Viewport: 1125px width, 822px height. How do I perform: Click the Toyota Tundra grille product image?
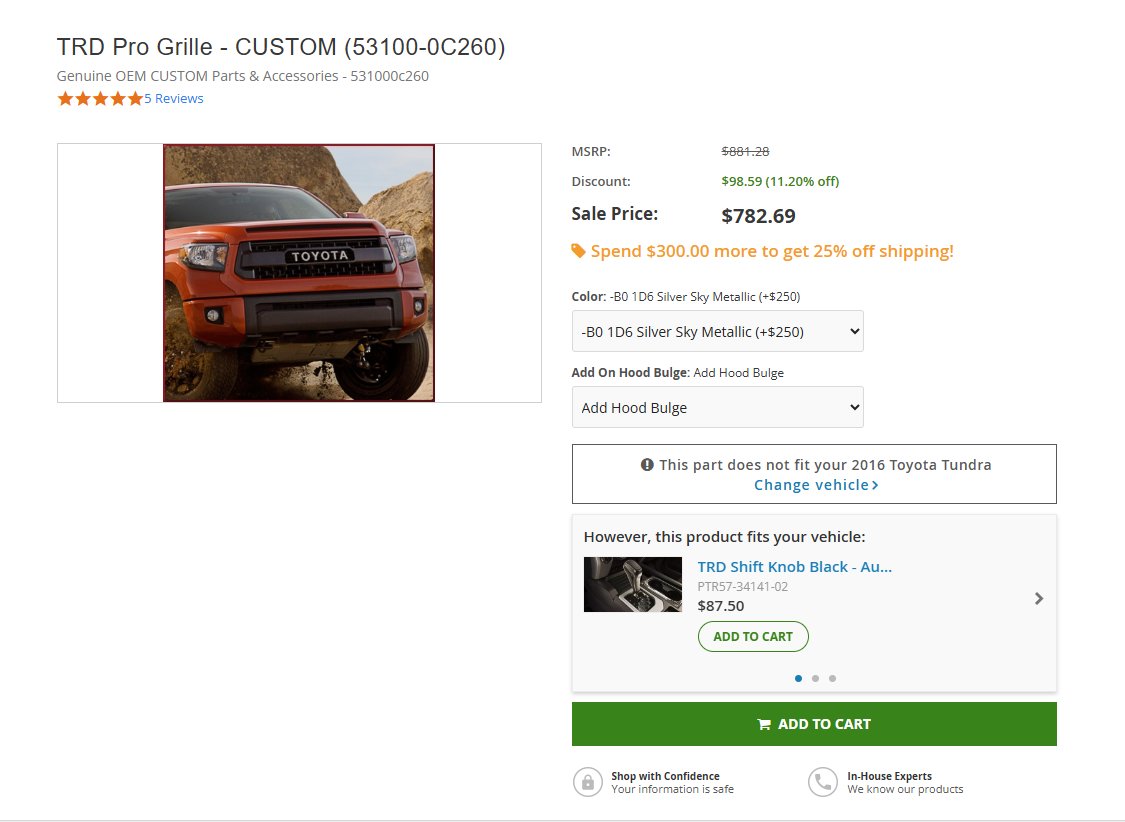click(299, 273)
